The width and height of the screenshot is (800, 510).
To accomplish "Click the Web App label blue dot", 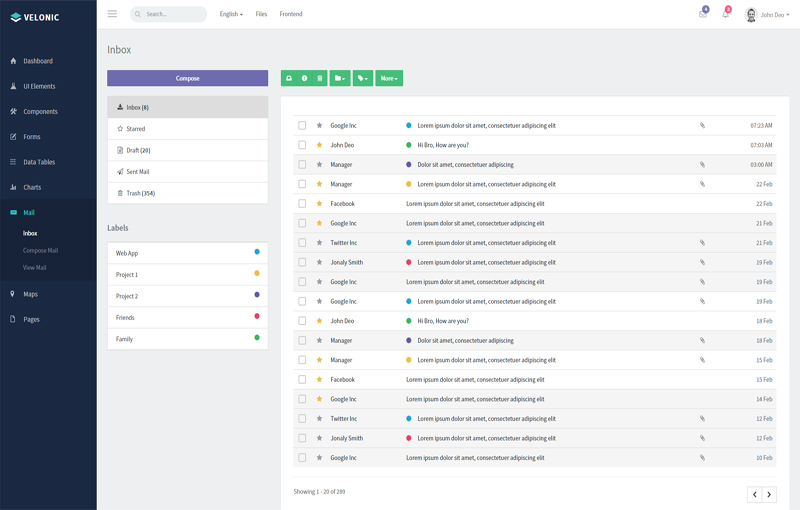I will 257,252.
